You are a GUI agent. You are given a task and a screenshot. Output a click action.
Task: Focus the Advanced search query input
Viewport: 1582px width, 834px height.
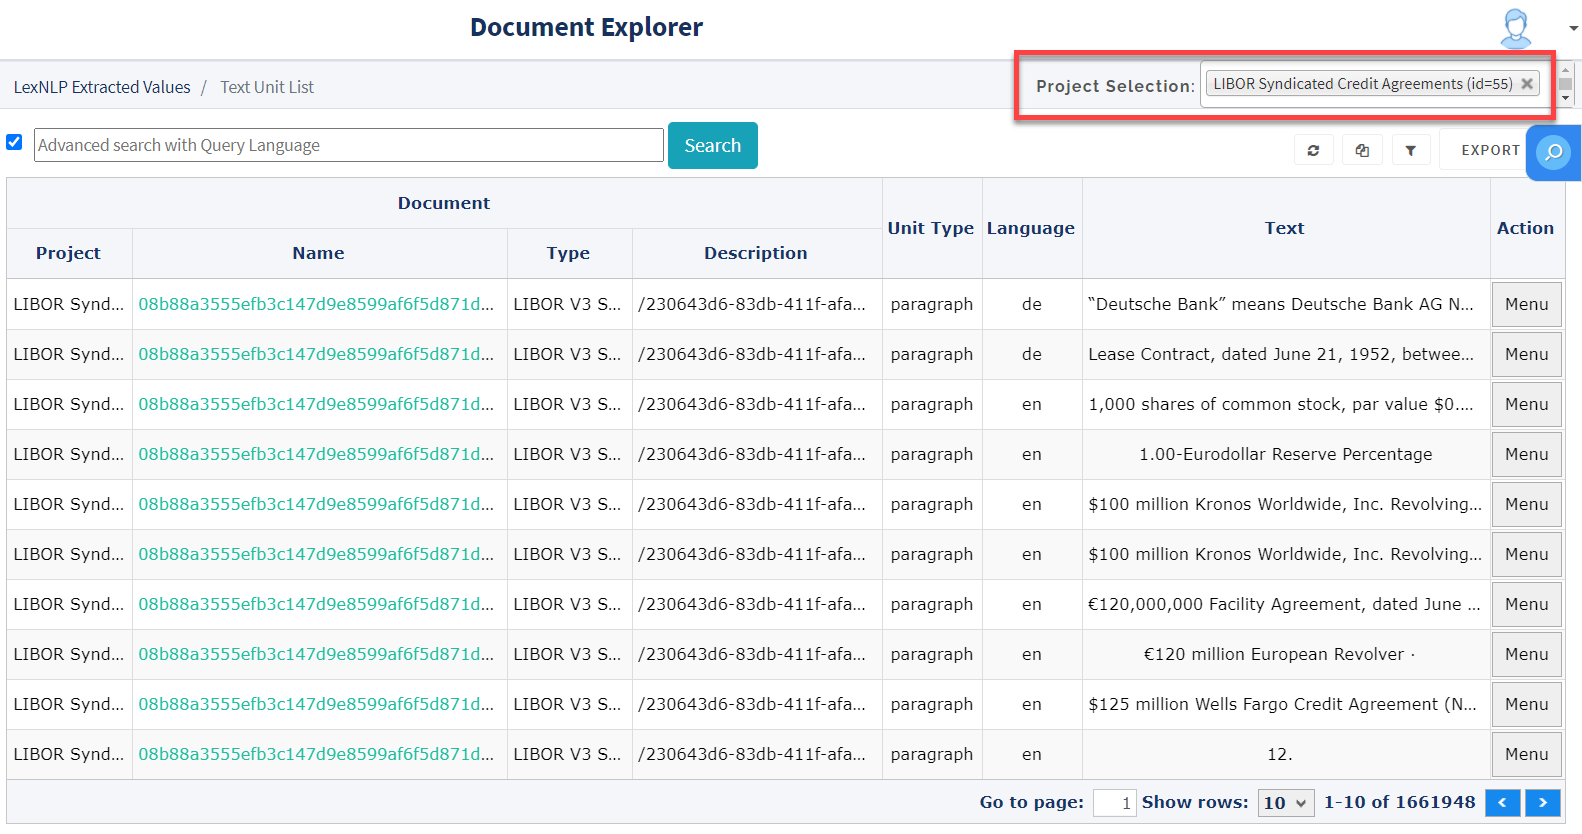(x=348, y=145)
